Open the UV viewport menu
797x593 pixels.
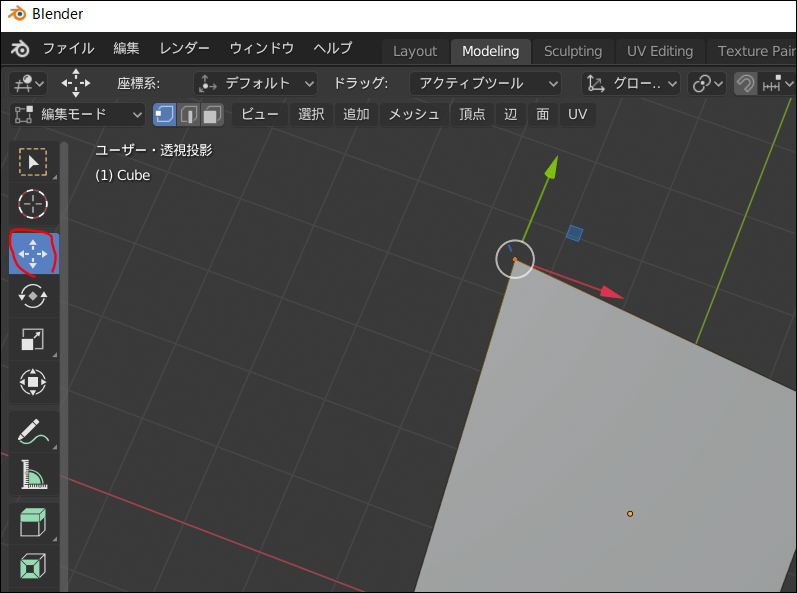577,114
